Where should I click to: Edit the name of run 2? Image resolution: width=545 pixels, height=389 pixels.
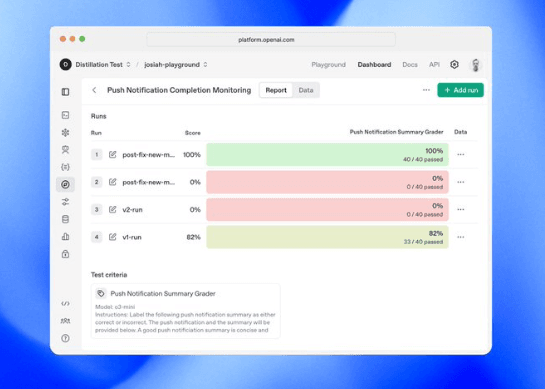[113, 182]
